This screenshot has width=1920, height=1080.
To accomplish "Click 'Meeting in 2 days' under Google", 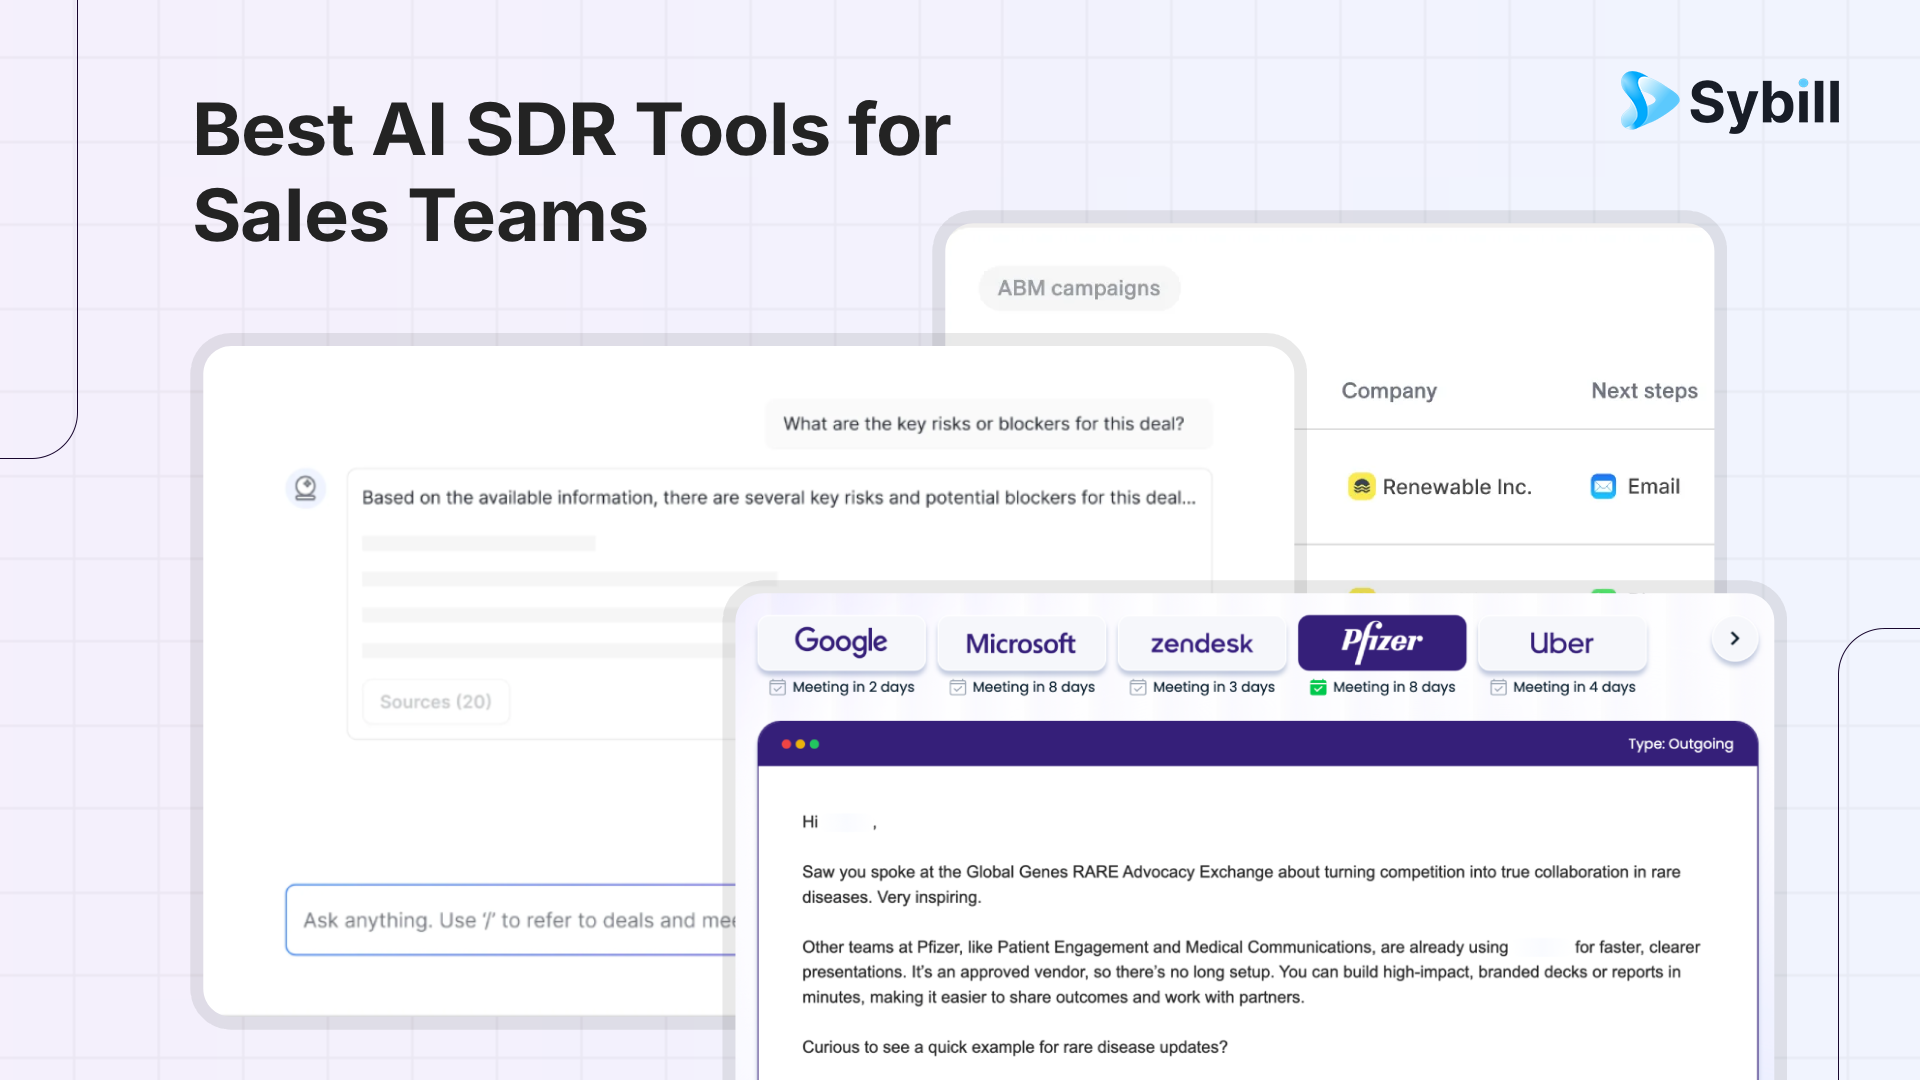I will (853, 687).
